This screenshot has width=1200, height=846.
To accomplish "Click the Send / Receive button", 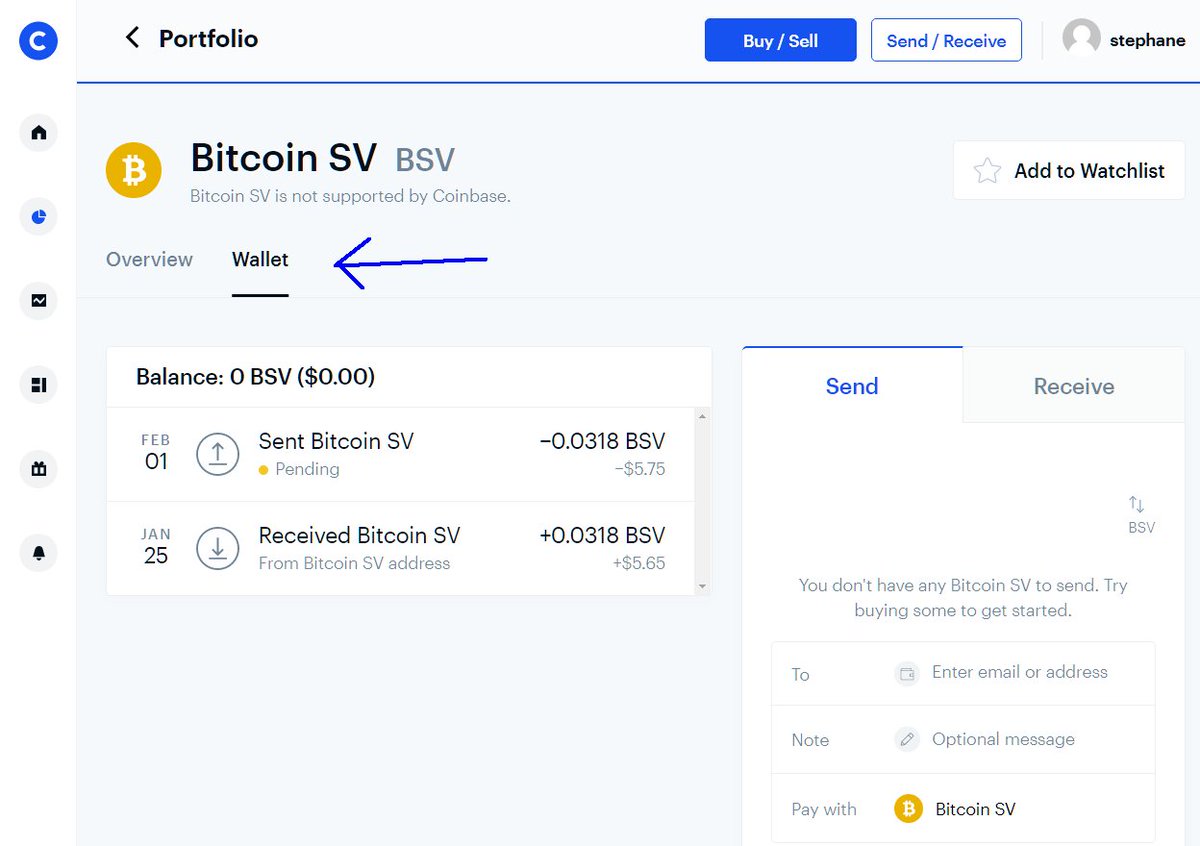I will [x=946, y=40].
